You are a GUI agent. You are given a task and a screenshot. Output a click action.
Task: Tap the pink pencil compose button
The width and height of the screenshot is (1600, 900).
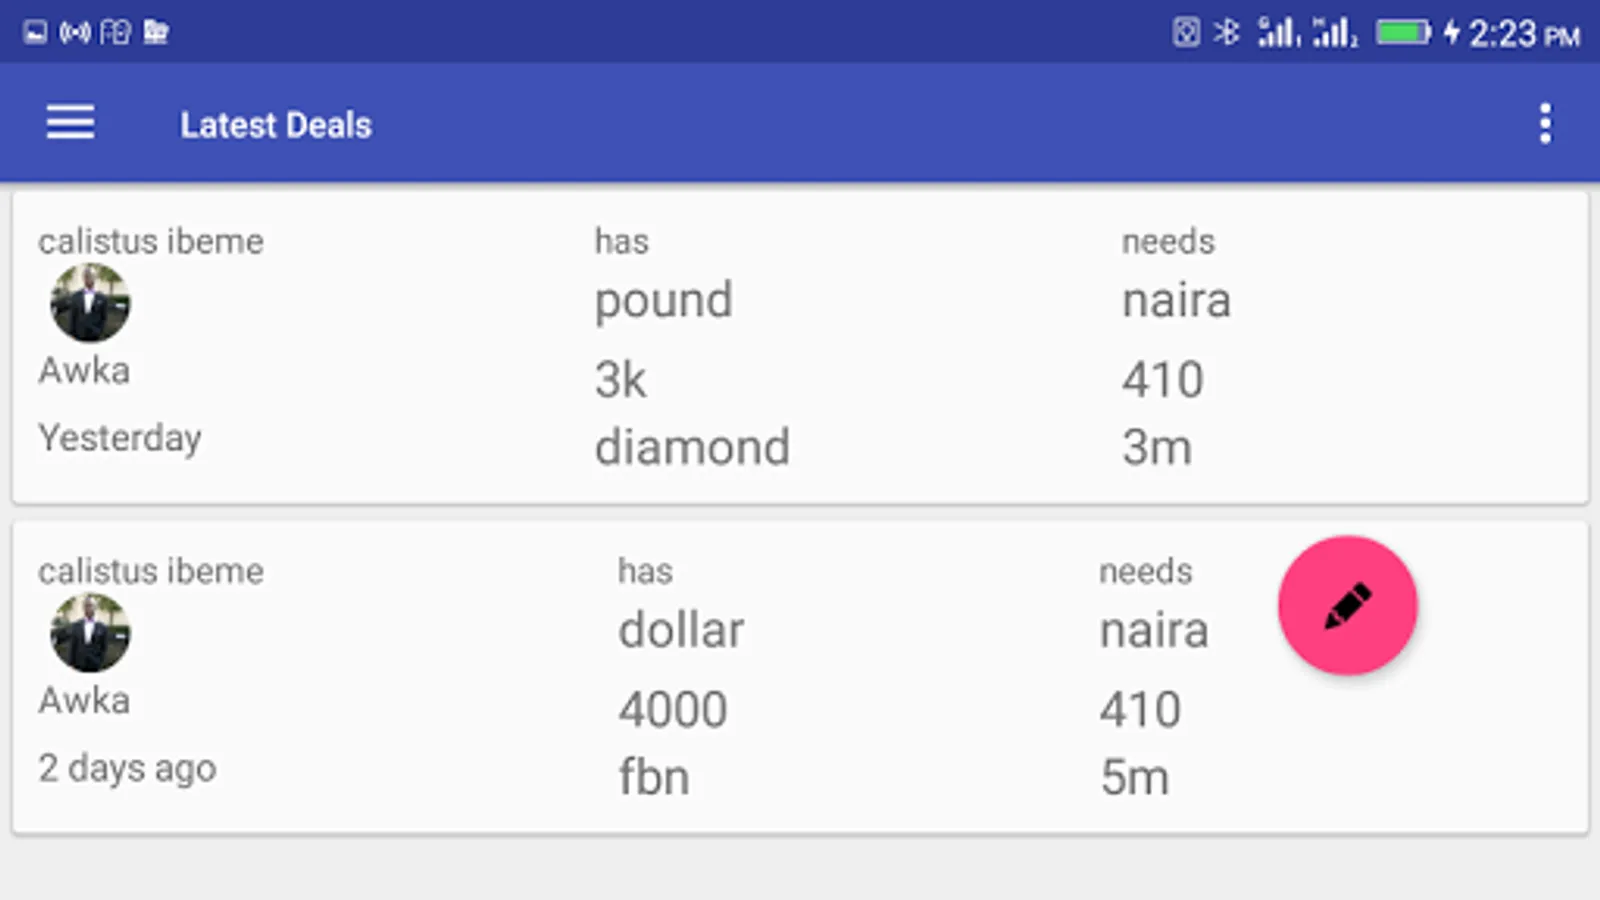[1347, 606]
